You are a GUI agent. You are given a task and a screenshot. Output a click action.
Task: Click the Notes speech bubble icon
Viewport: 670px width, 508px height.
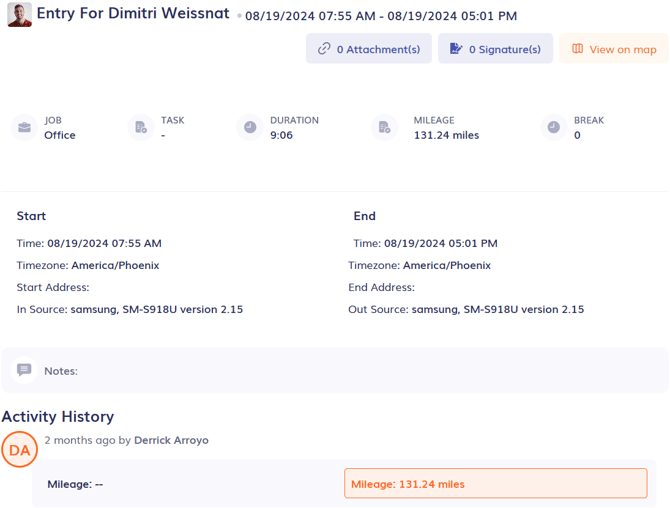pyautogui.click(x=24, y=370)
